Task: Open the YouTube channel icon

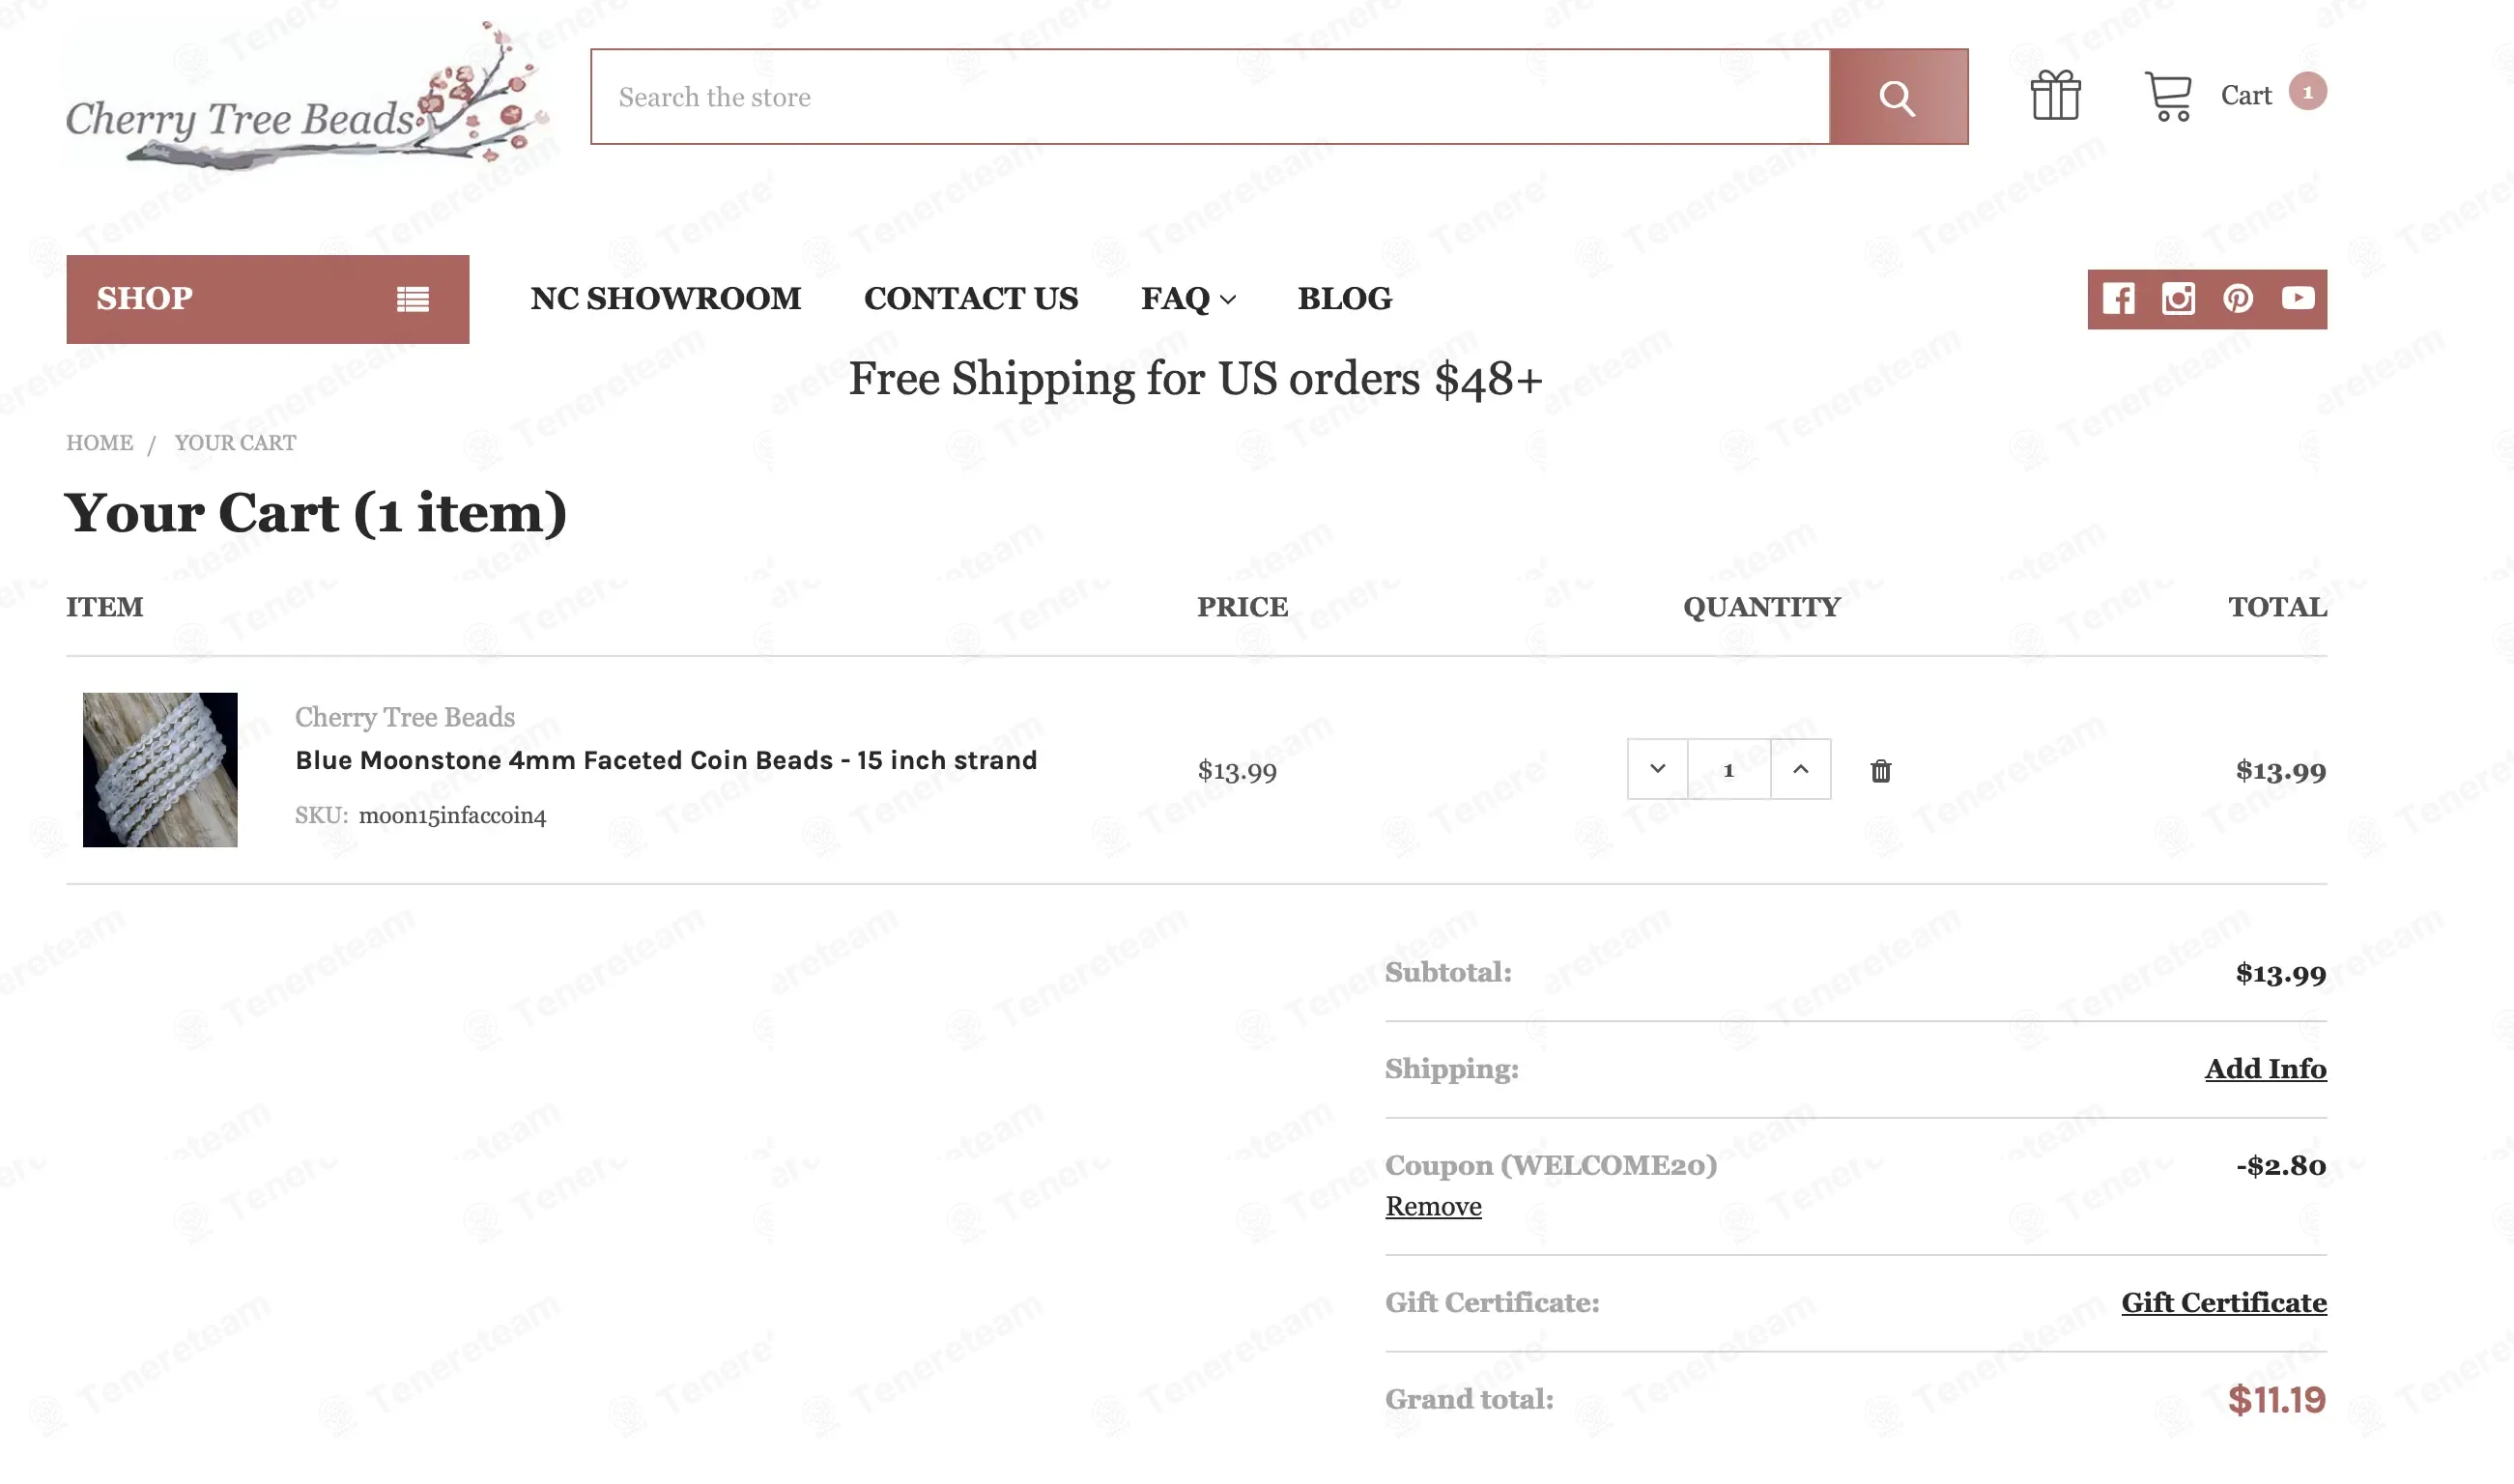Action: [x=2298, y=299]
